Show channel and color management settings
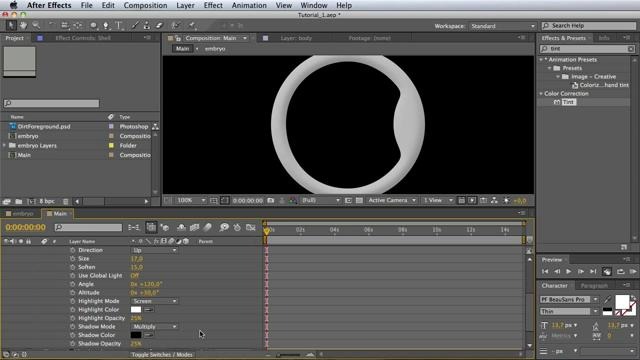 (293, 200)
